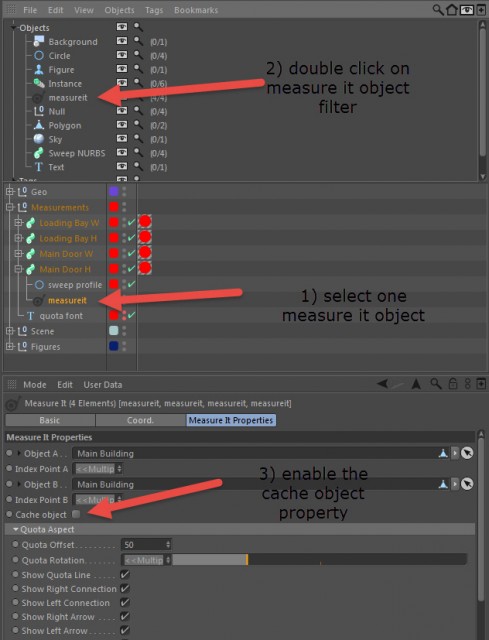Open the Mode menu in Attribute Manager

pyautogui.click(x=35, y=384)
